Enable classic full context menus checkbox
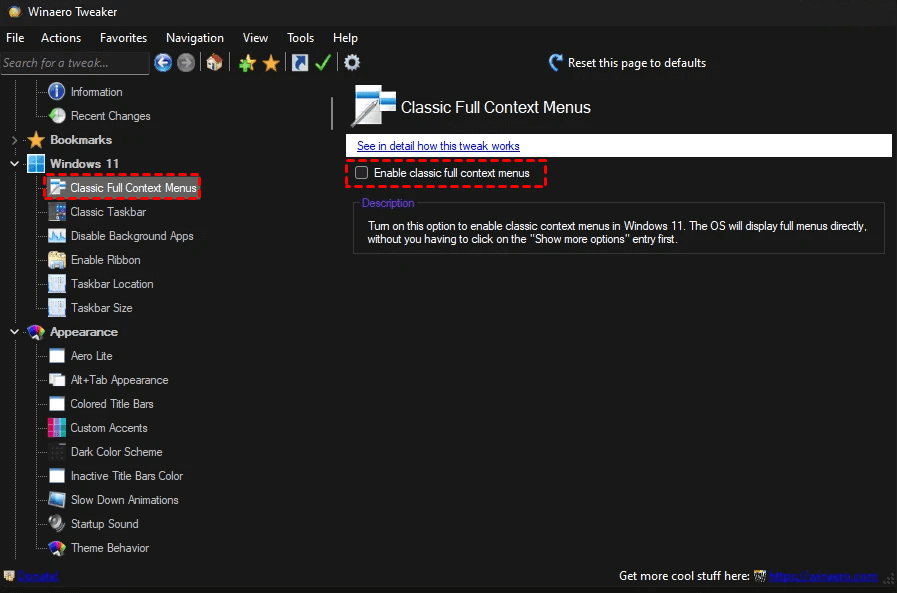This screenshot has width=897, height=593. 362,173
